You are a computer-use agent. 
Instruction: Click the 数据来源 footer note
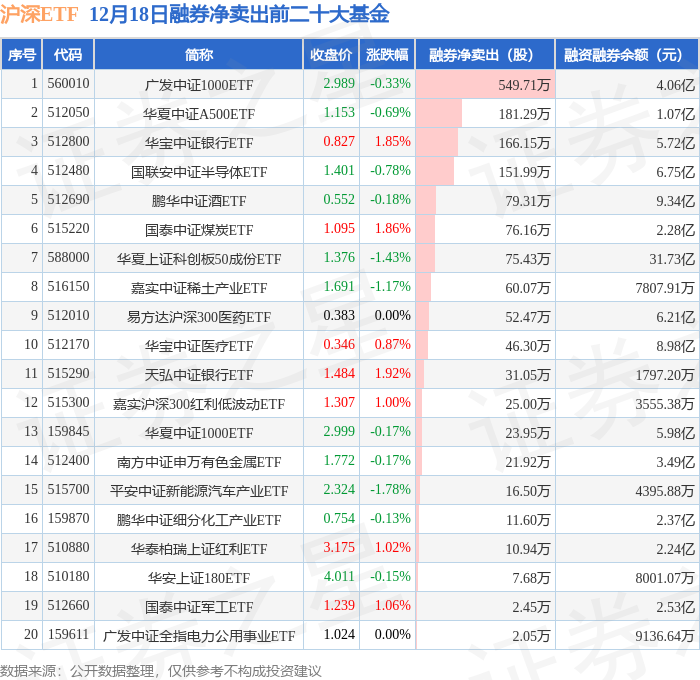tap(161, 671)
